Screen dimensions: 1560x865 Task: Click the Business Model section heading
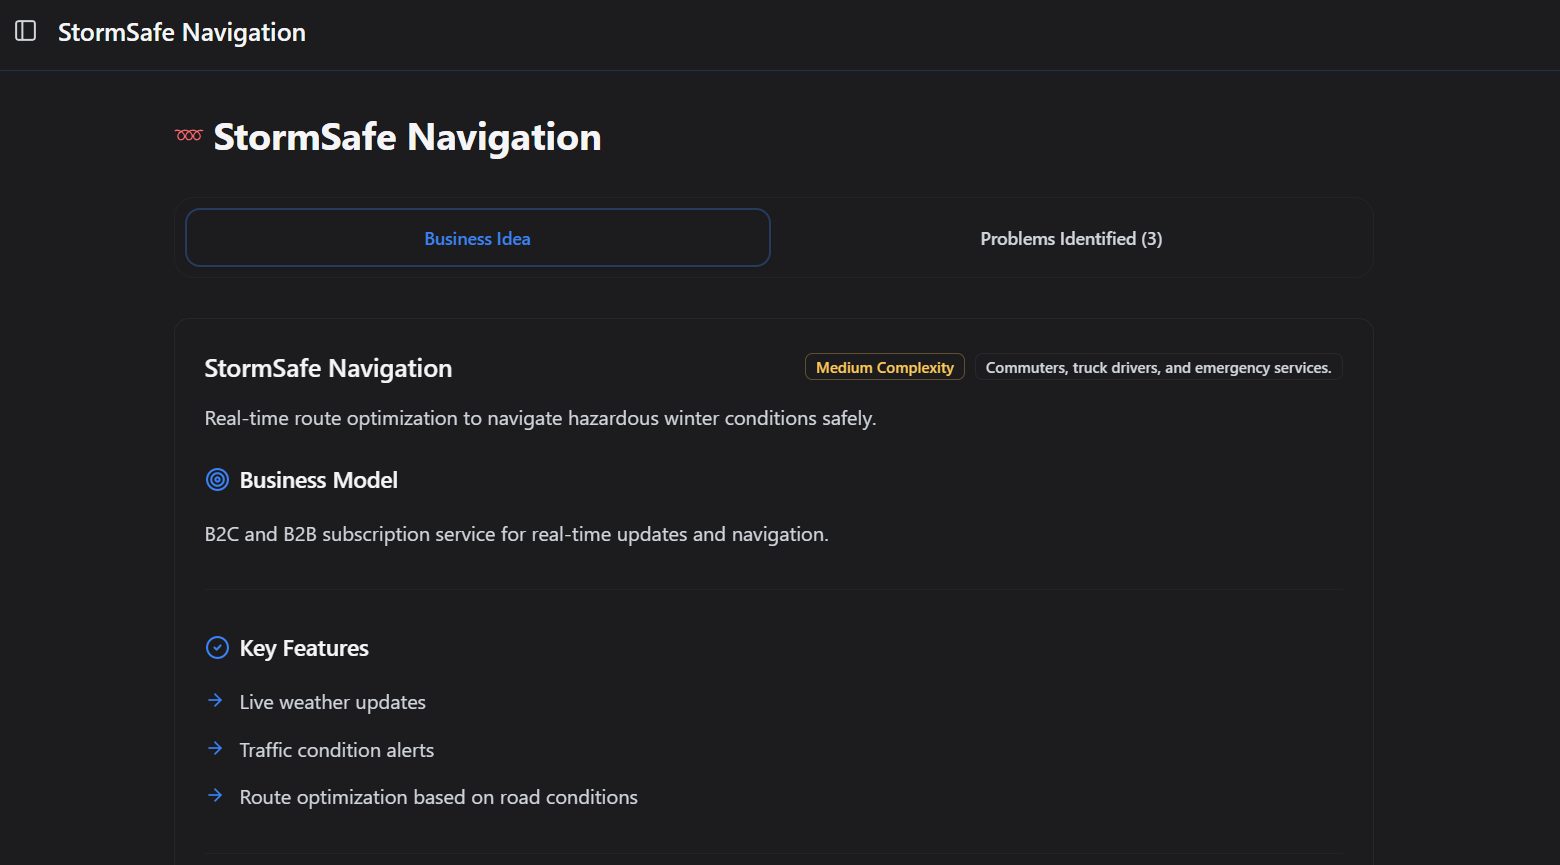[x=318, y=480]
